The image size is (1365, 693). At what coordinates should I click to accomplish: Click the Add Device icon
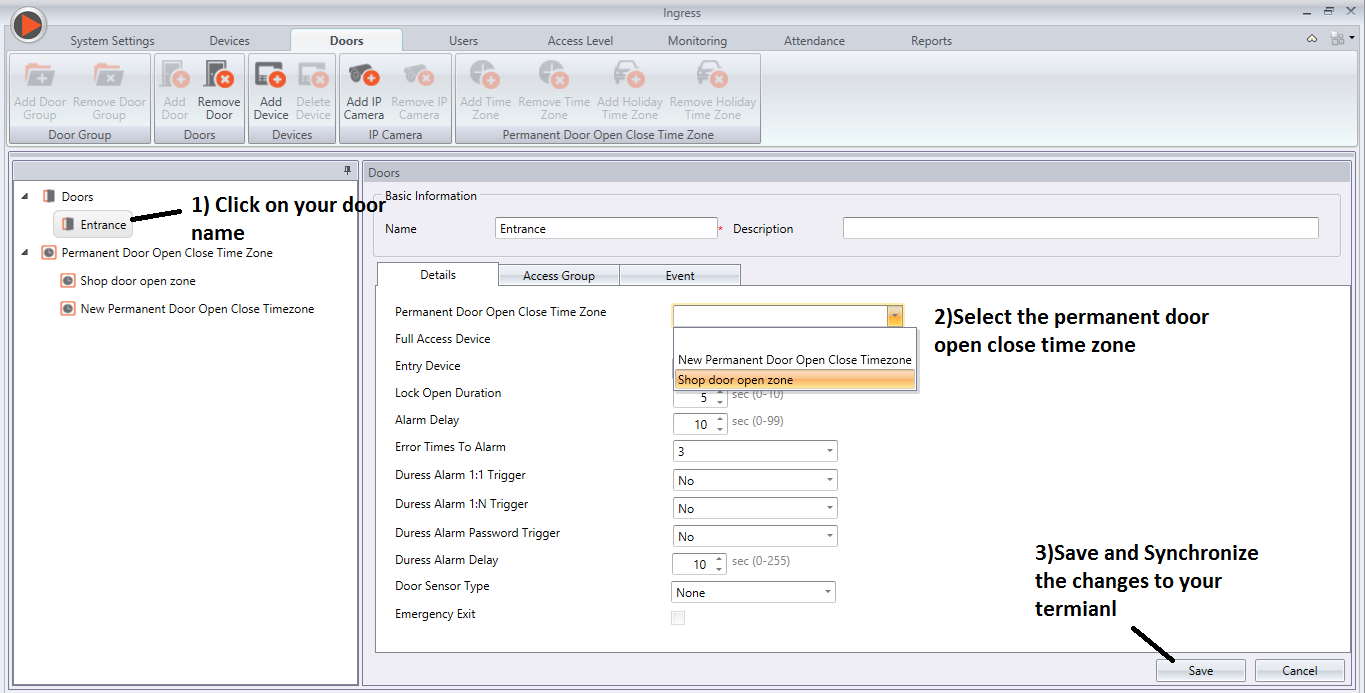[x=270, y=75]
